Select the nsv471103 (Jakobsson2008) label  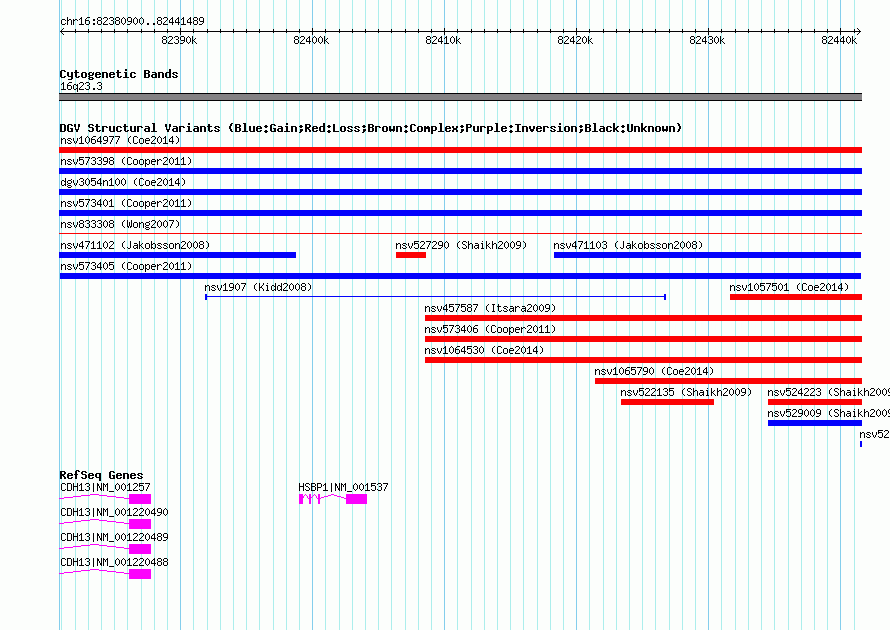click(628, 245)
